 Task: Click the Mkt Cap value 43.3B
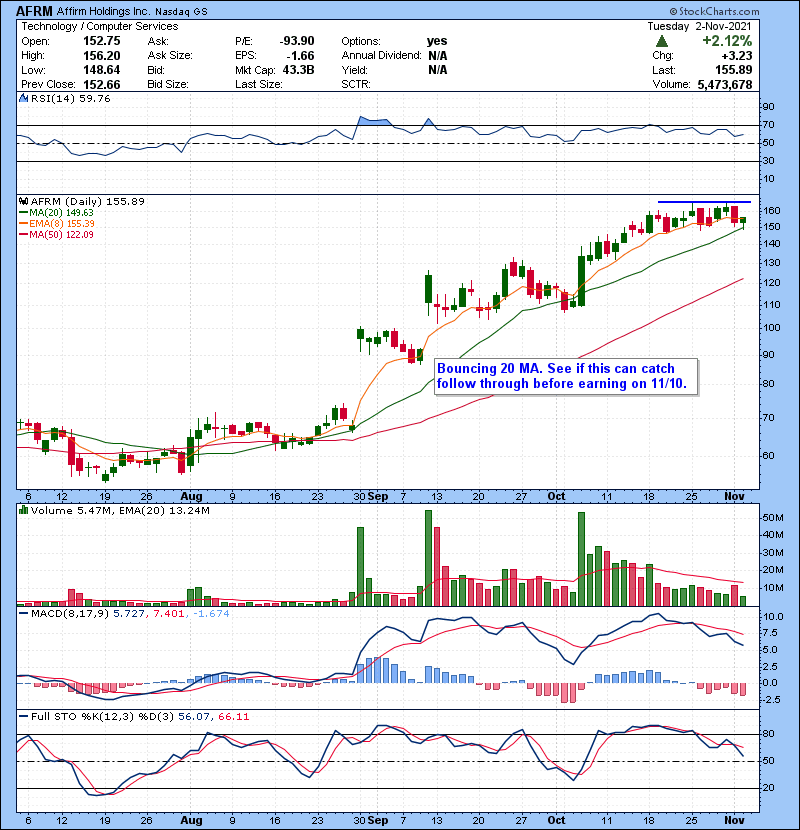tap(299, 70)
